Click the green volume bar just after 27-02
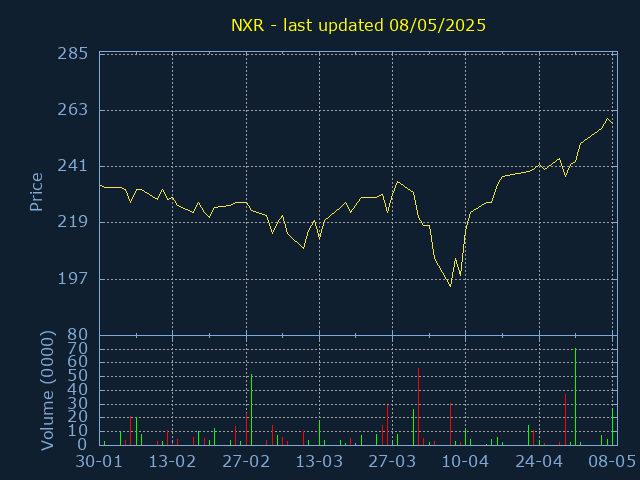The image size is (640, 480). 251,410
